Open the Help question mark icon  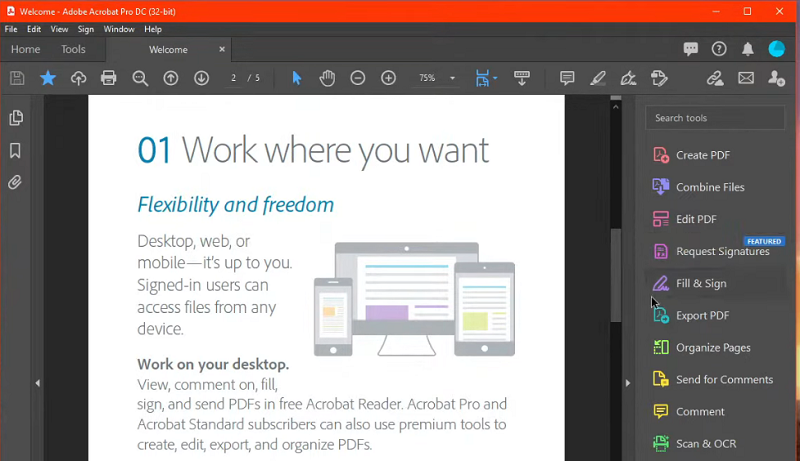[x=719, y=49]
